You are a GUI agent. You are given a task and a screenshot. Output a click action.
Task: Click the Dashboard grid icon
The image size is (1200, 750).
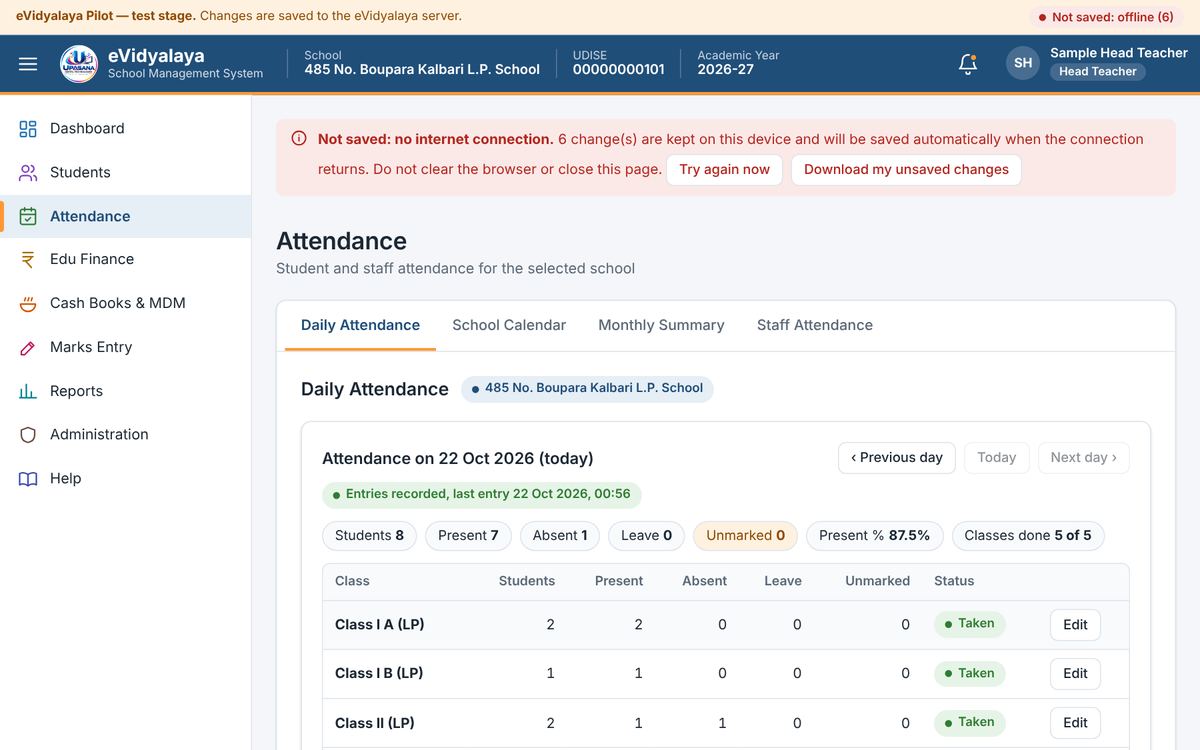pyautogui.click(x=28, y=128)
